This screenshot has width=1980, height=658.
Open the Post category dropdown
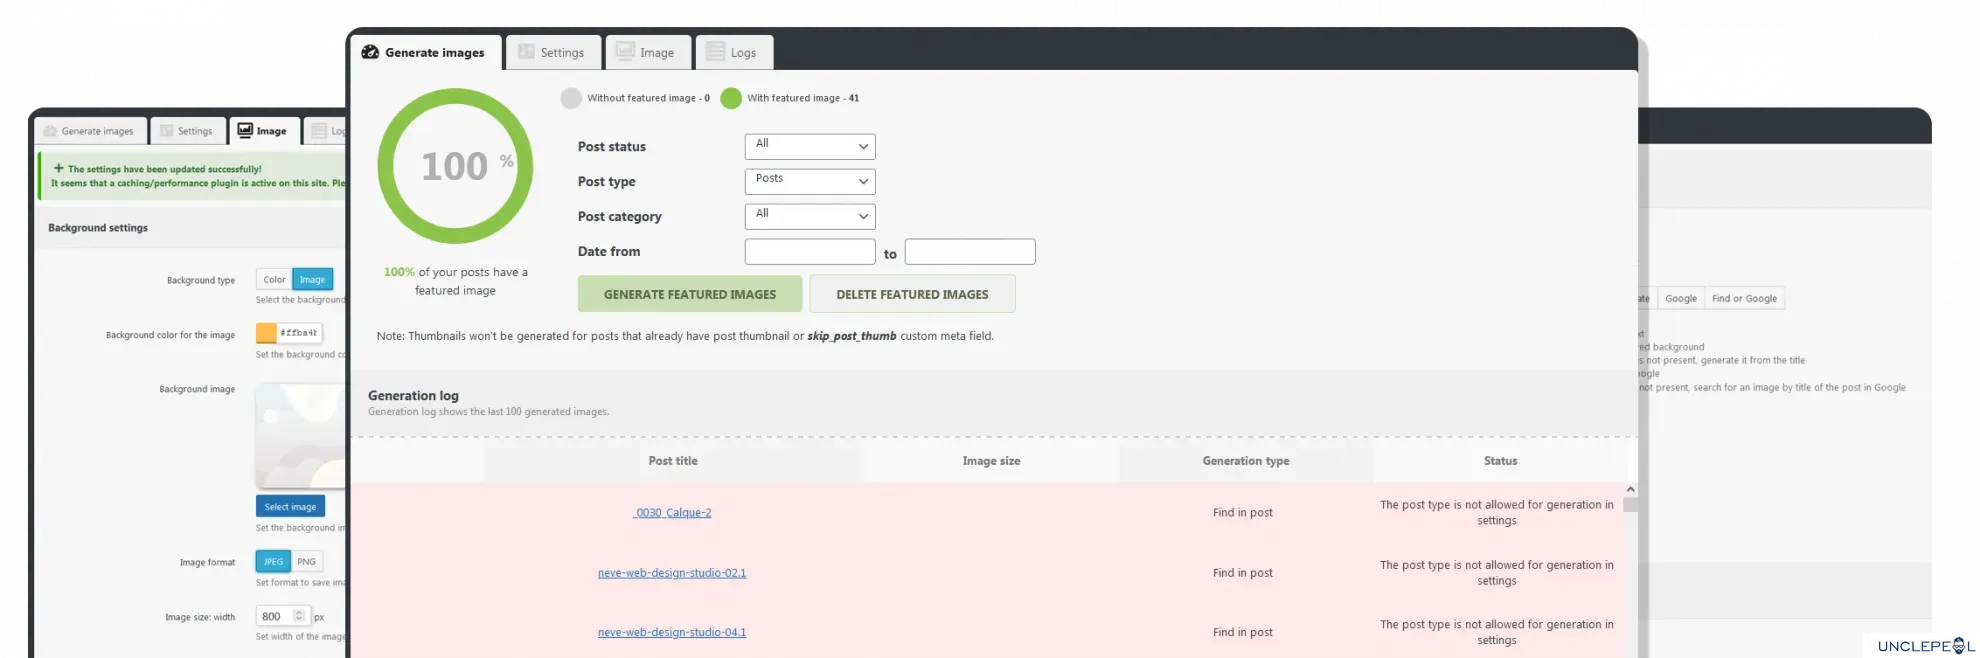[809, 217]
